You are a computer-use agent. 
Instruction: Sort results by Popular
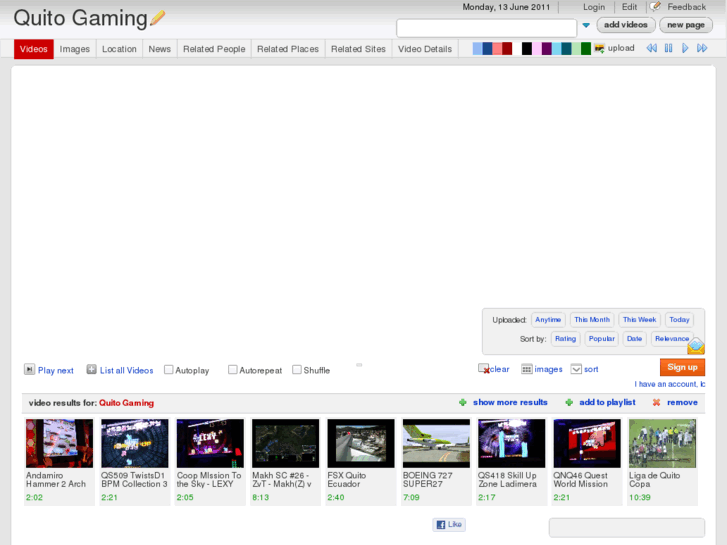point(601,339)
